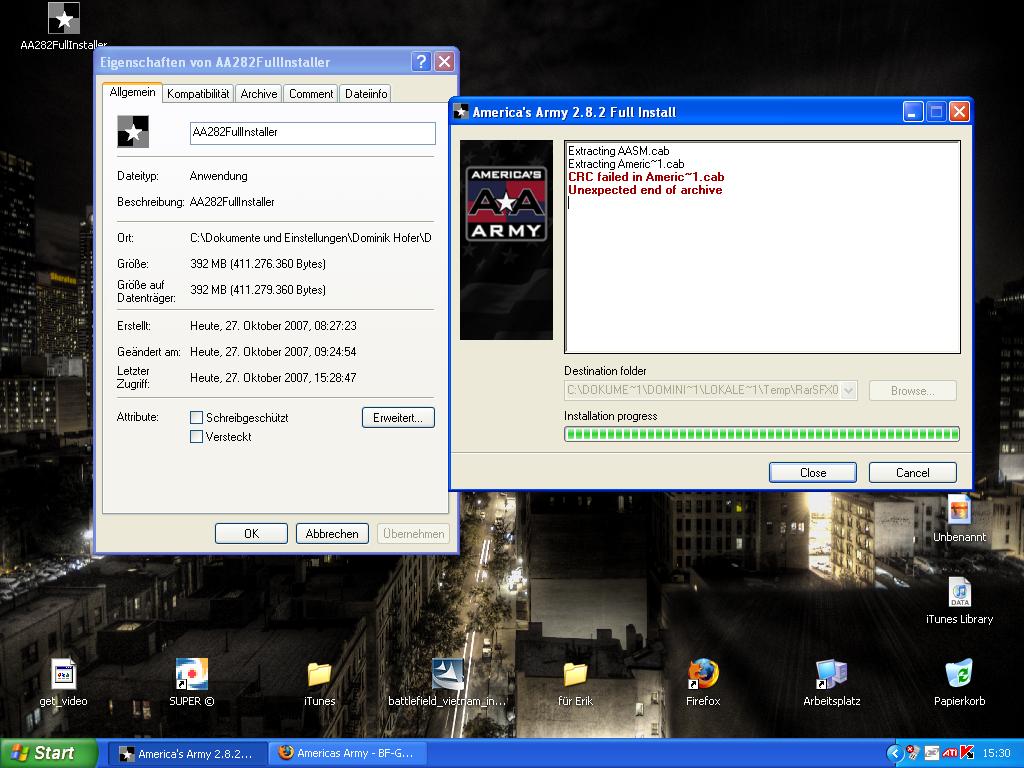1024x768 pixels.
Task: Toggle the Versteckt checkbox
Action: click(x=196, y=437)
